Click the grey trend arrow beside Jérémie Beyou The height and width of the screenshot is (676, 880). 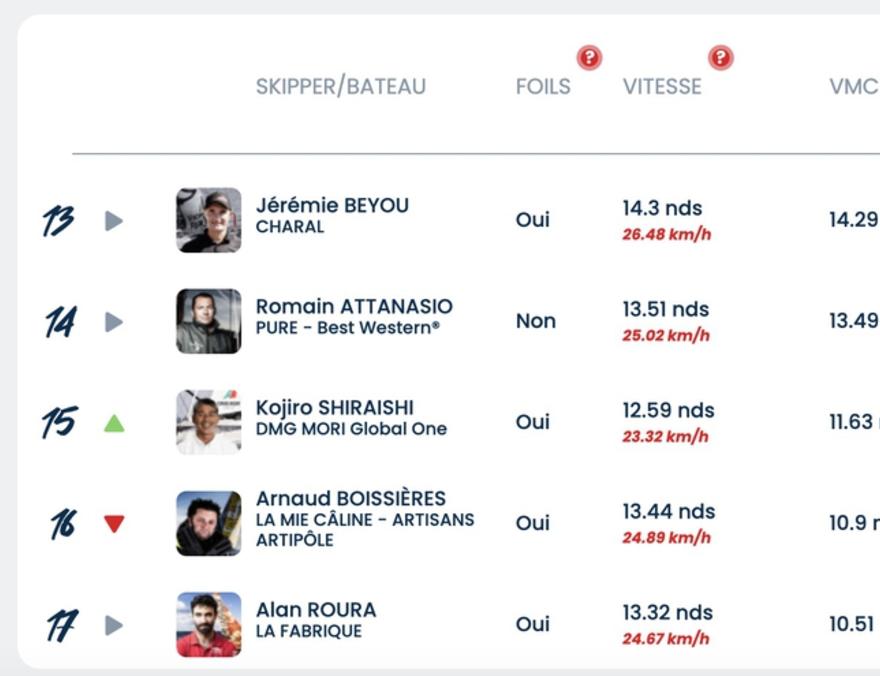[x=114, y=220]
